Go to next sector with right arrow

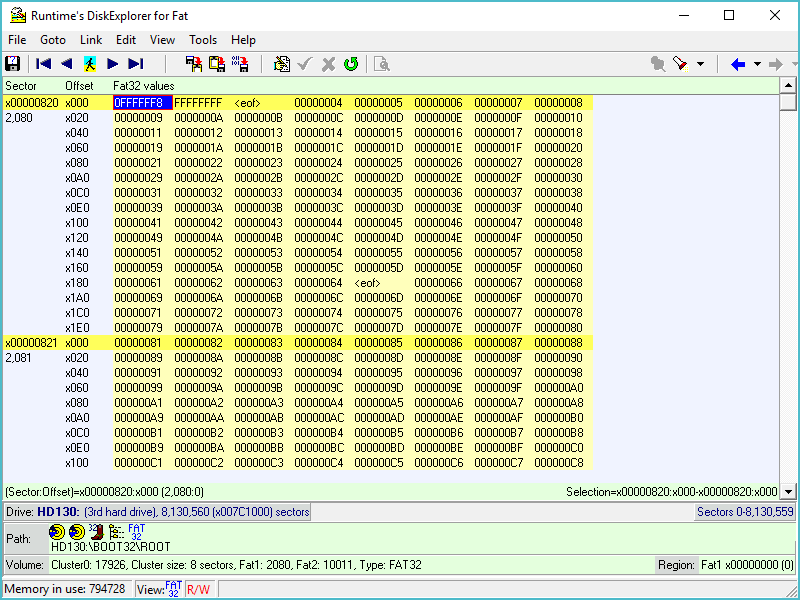112,64
